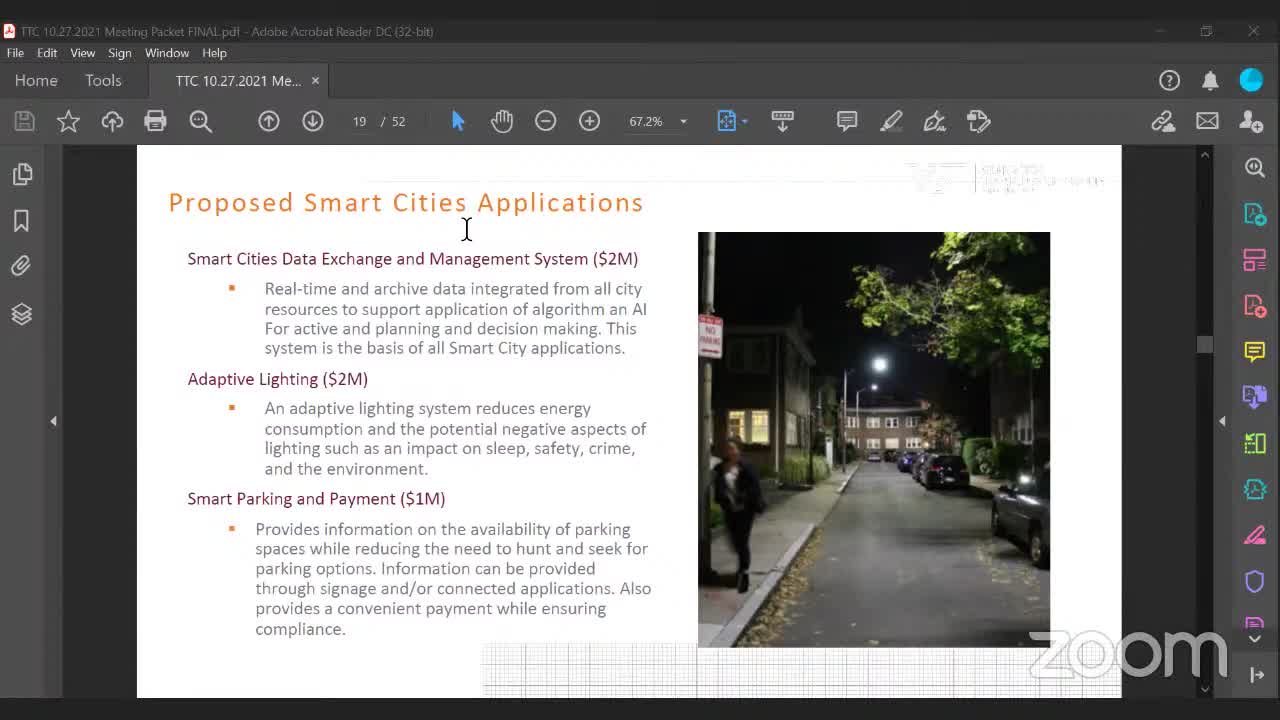
Task: Print the document with printer icon
Action: pos(155,121)
